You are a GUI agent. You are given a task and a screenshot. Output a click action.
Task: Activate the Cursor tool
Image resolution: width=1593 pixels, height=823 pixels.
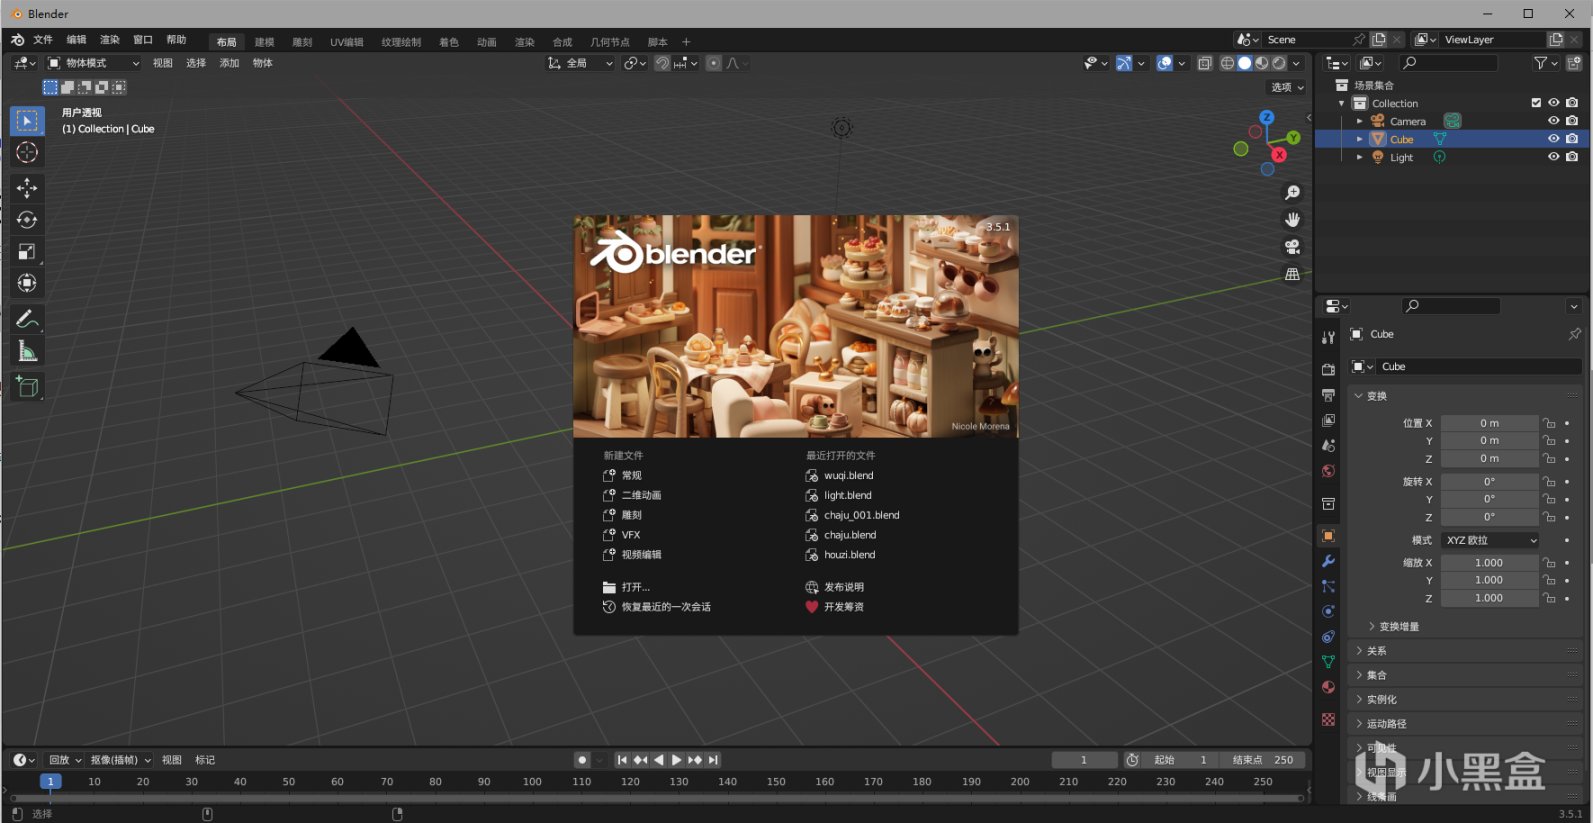pyautogui.click(x=27, y=153)
